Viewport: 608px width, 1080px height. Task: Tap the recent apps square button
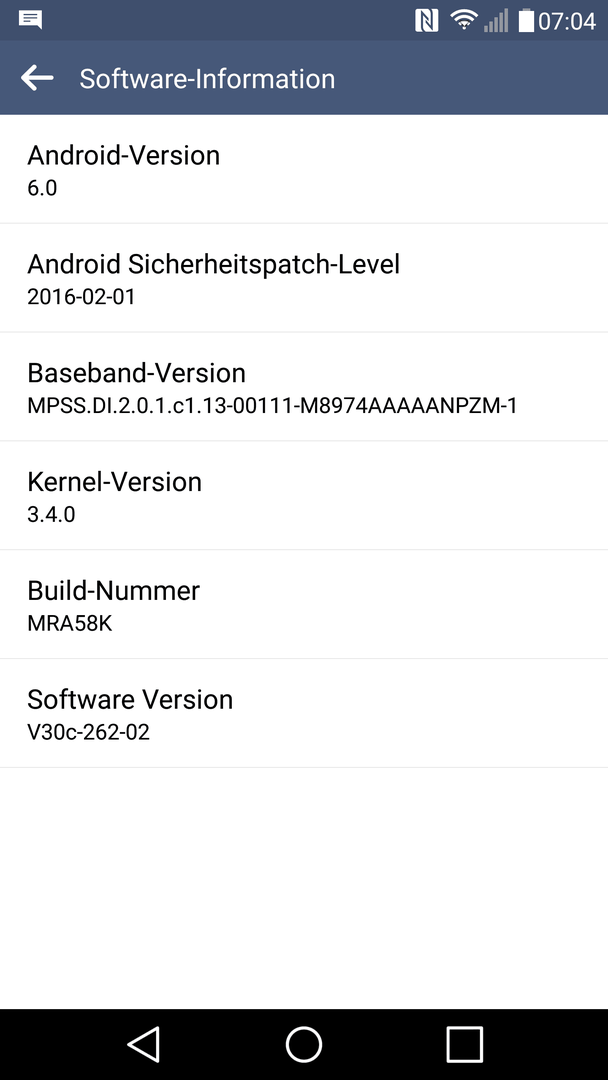coord(464,1044)
